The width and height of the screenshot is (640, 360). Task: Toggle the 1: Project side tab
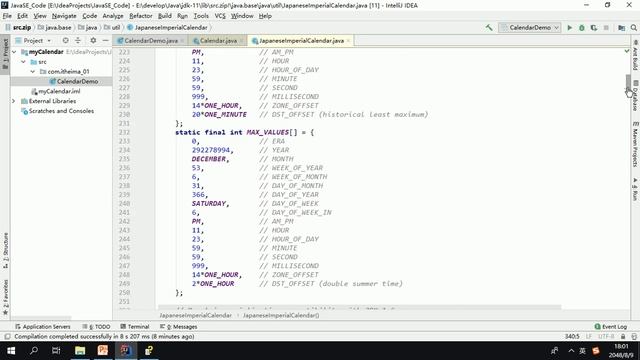click(x=5, y=53)
